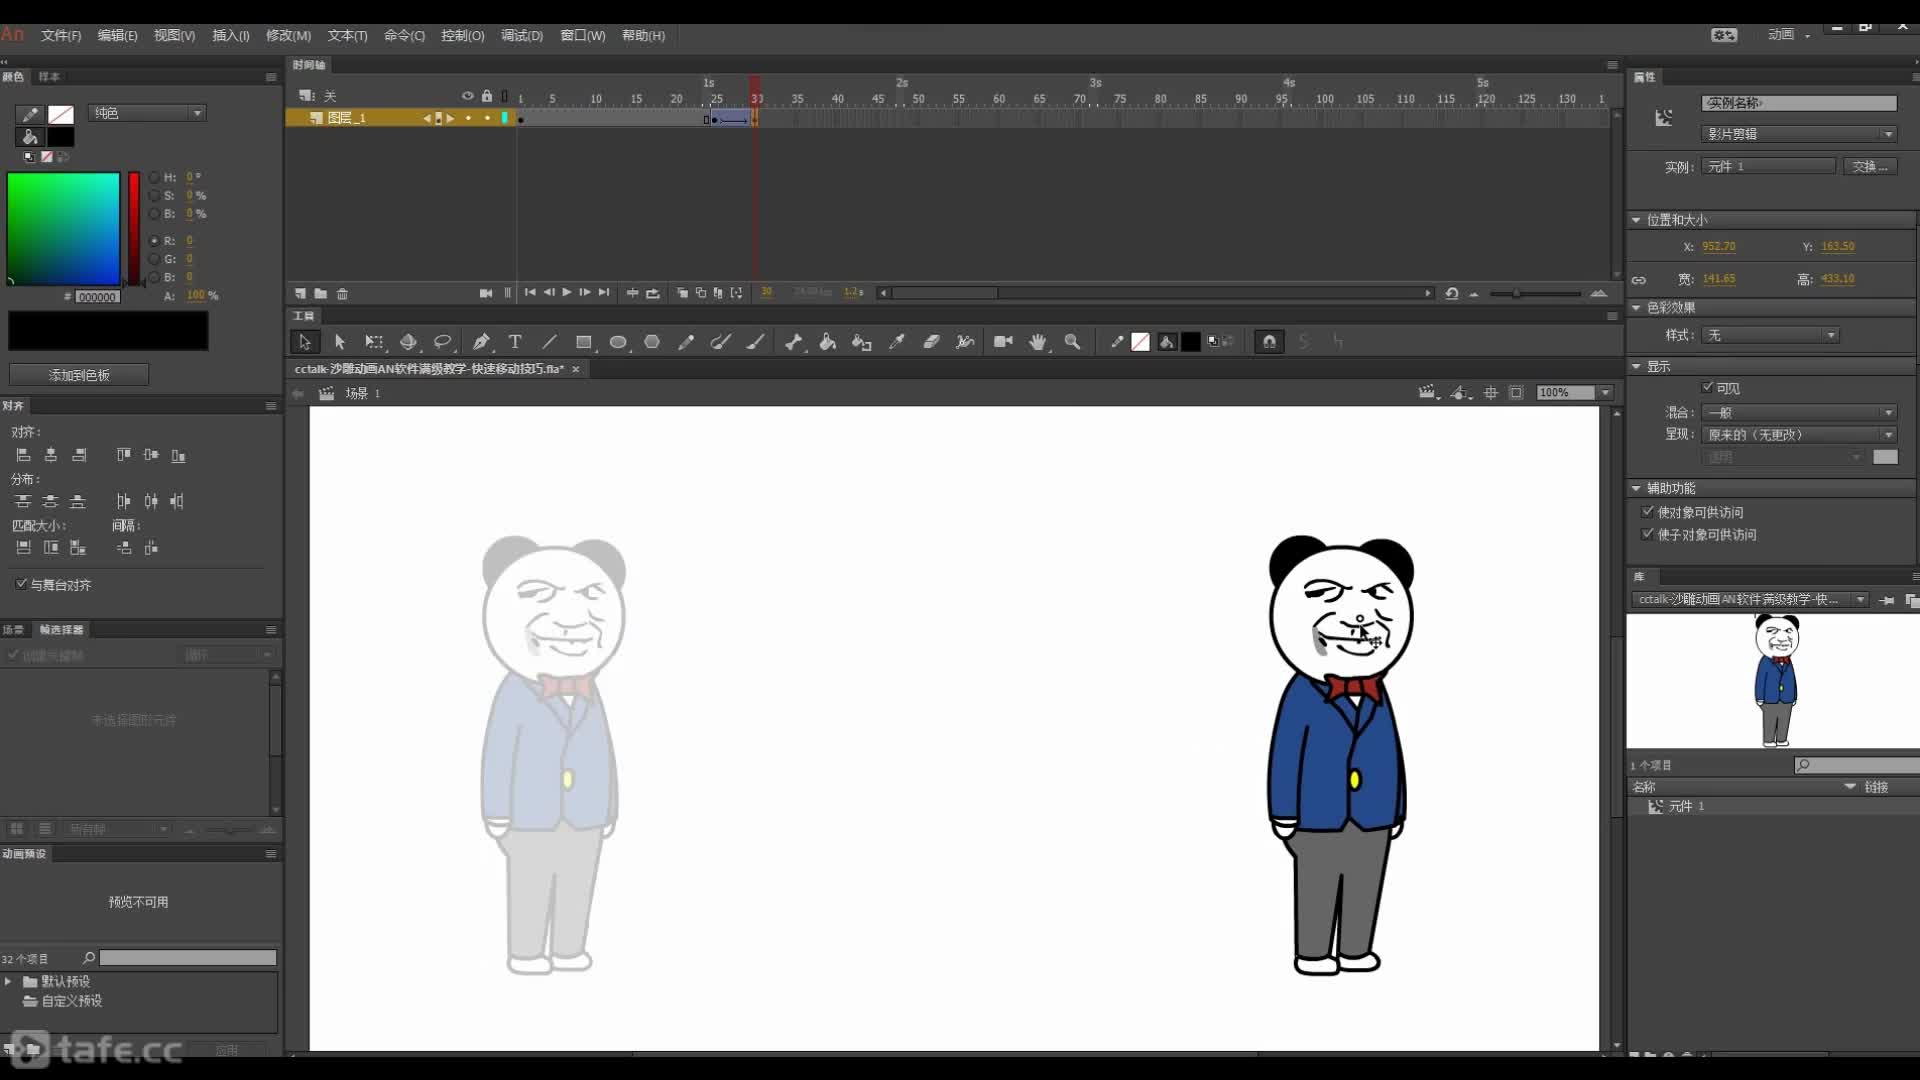The image size is (1920, 1080).
Task: Select the Ink Bottle tool
Action: pyautogui.click(x=861, y=342)
